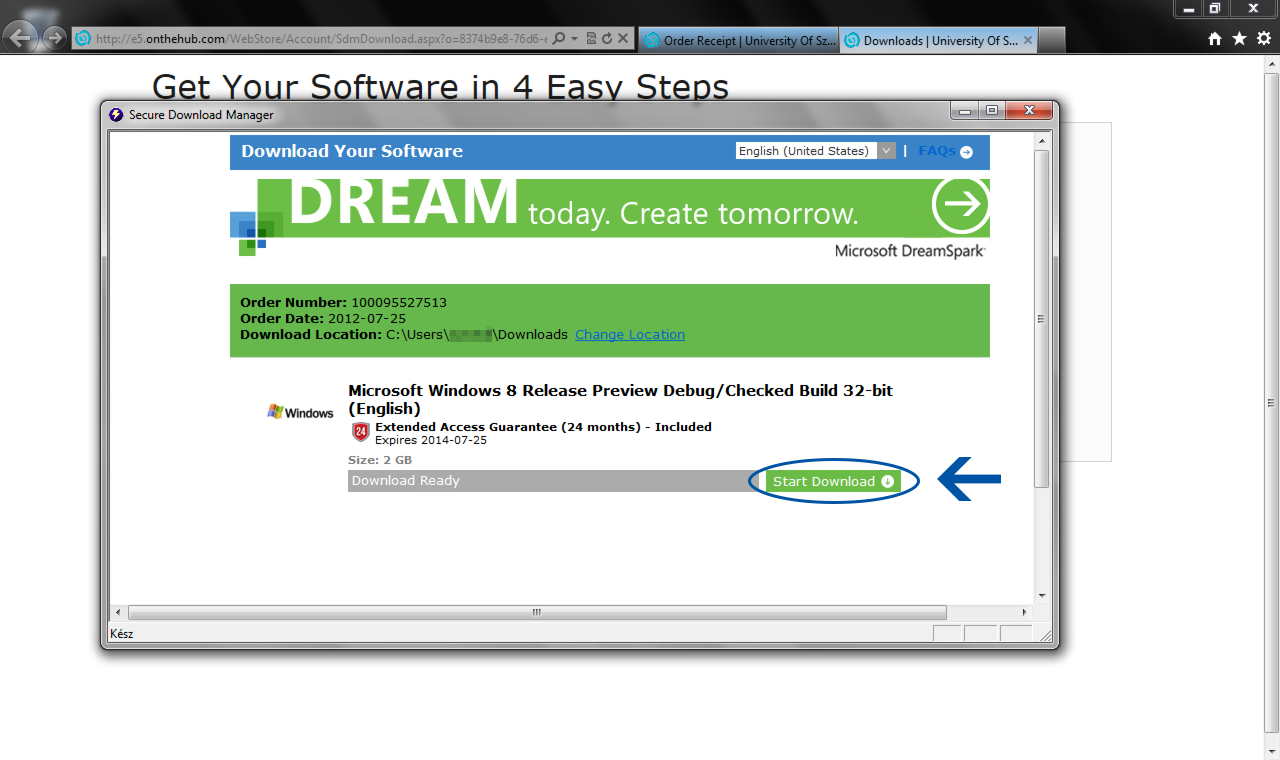Click the Download Manager horizontal scrollbar thumb
This screenshot has width=1280, height=760.
pyautogui.click(x=536, y=612)
